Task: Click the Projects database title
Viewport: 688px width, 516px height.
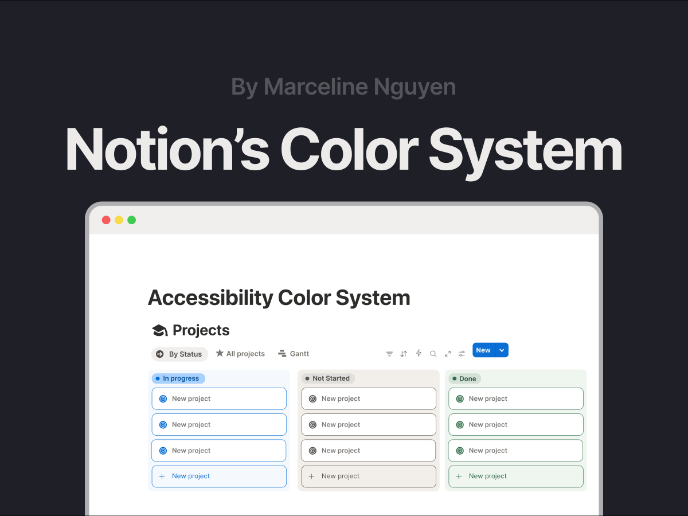Action: (x=201, y=330)
